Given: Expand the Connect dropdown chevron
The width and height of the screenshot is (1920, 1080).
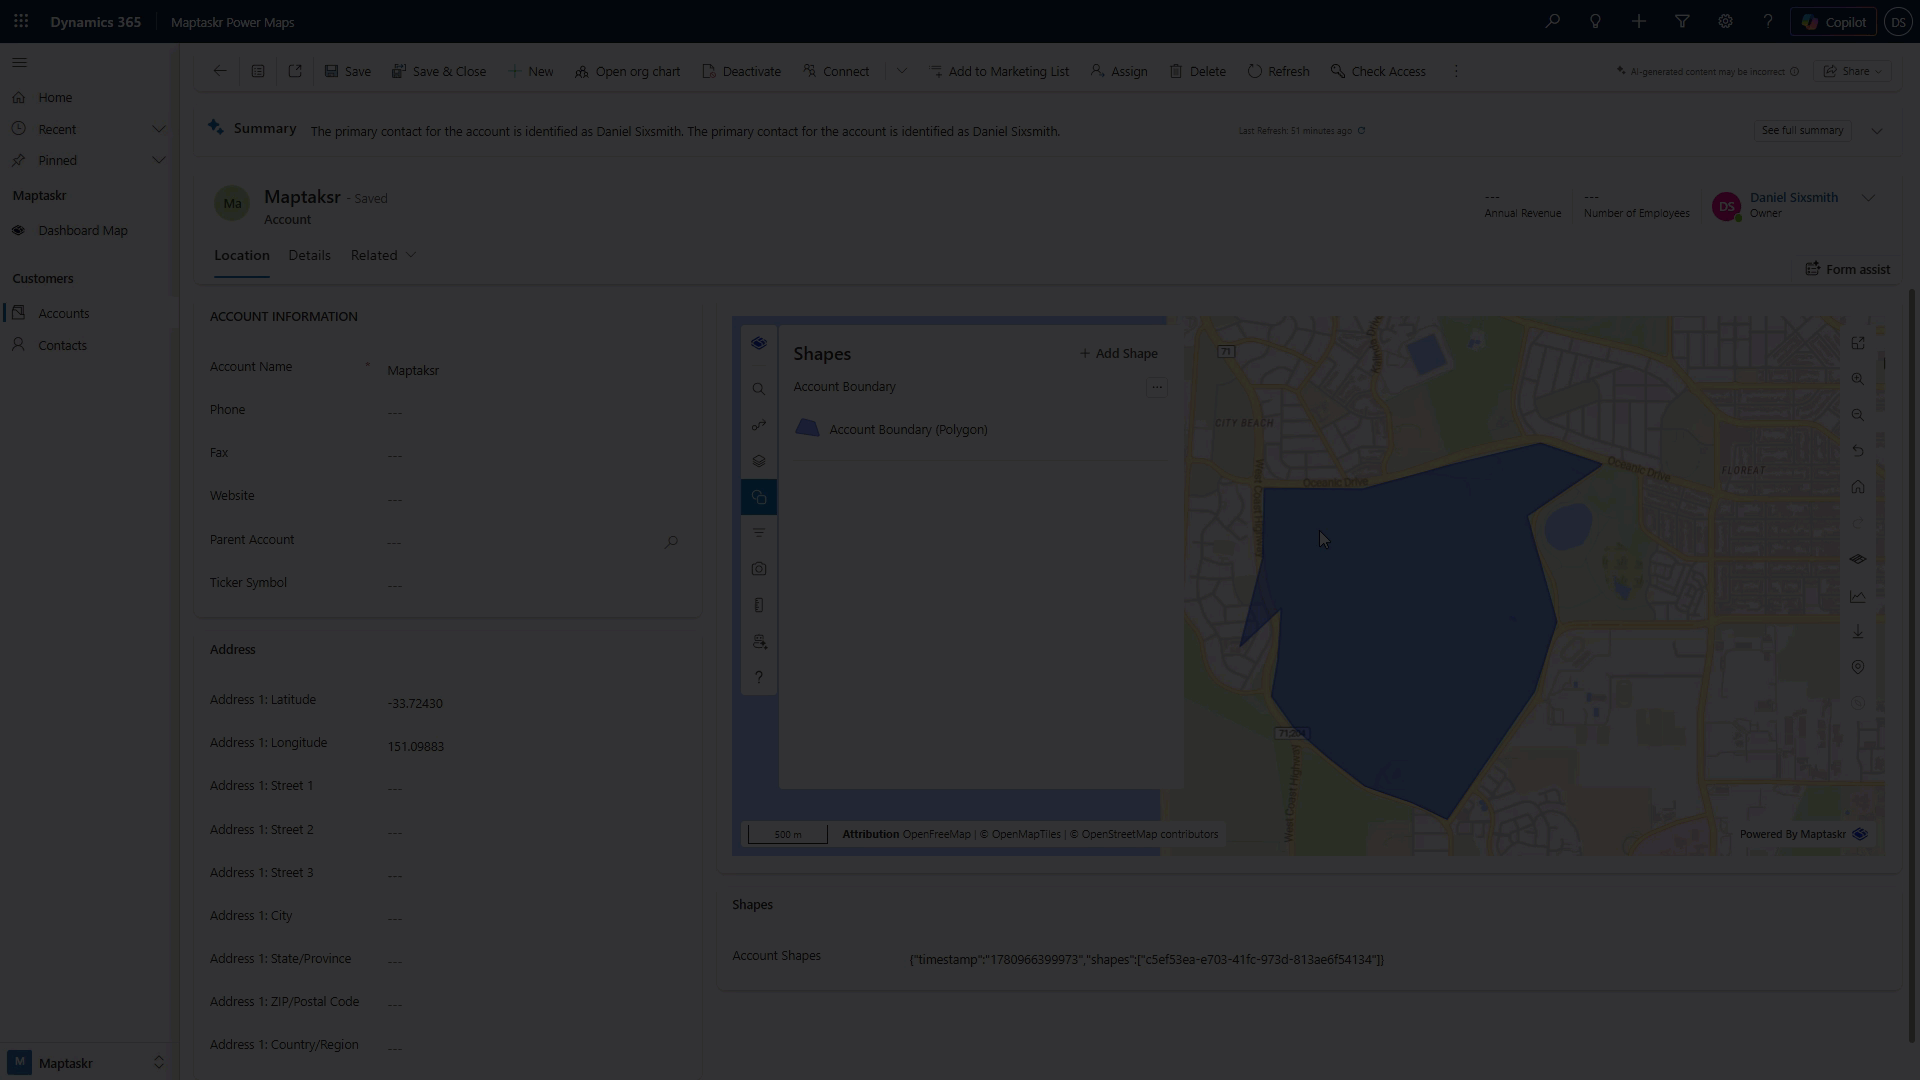Looking at the screenshot, I should (902, 71).
